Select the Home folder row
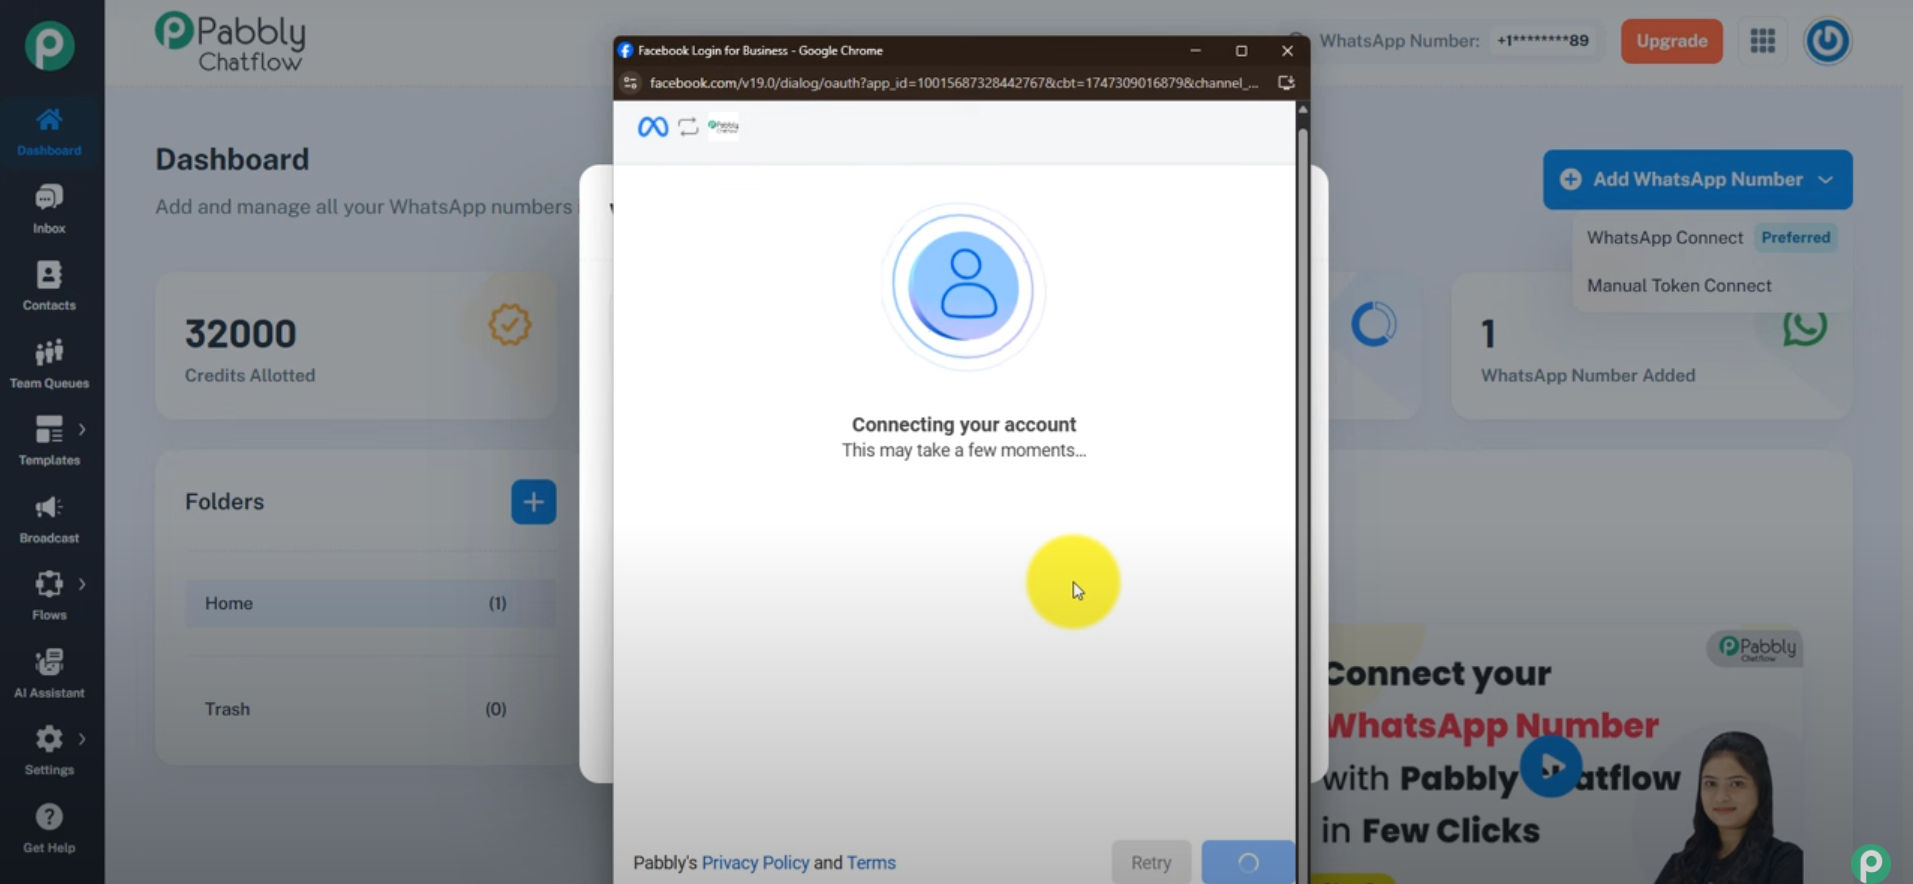1913x884 pixels. pyautogui.click(x=370, y=604)
